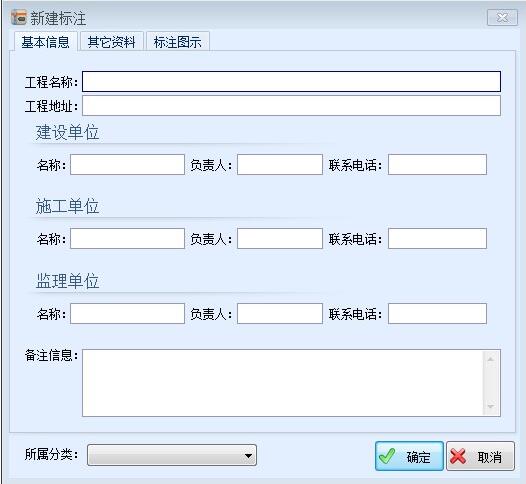Cancel with the 取消 button
Screen dimensions: 526x484
480,456
